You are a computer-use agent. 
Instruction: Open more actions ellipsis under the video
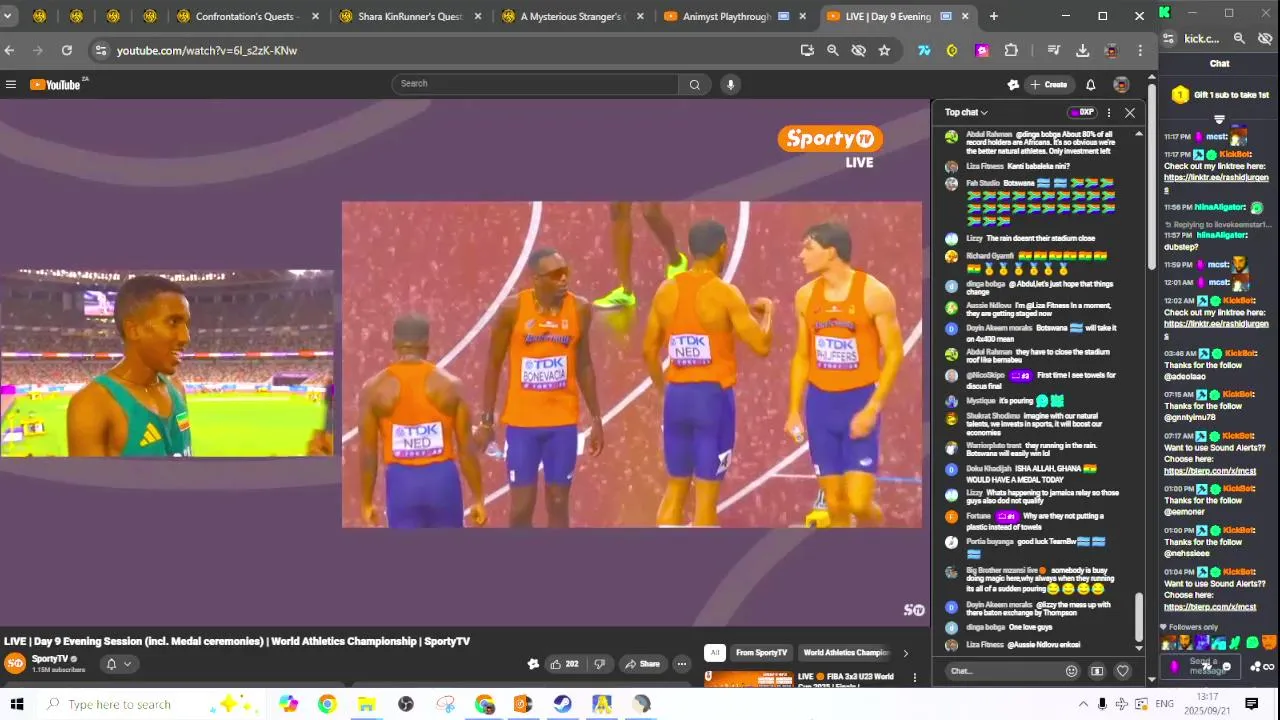tap(682, 664)
